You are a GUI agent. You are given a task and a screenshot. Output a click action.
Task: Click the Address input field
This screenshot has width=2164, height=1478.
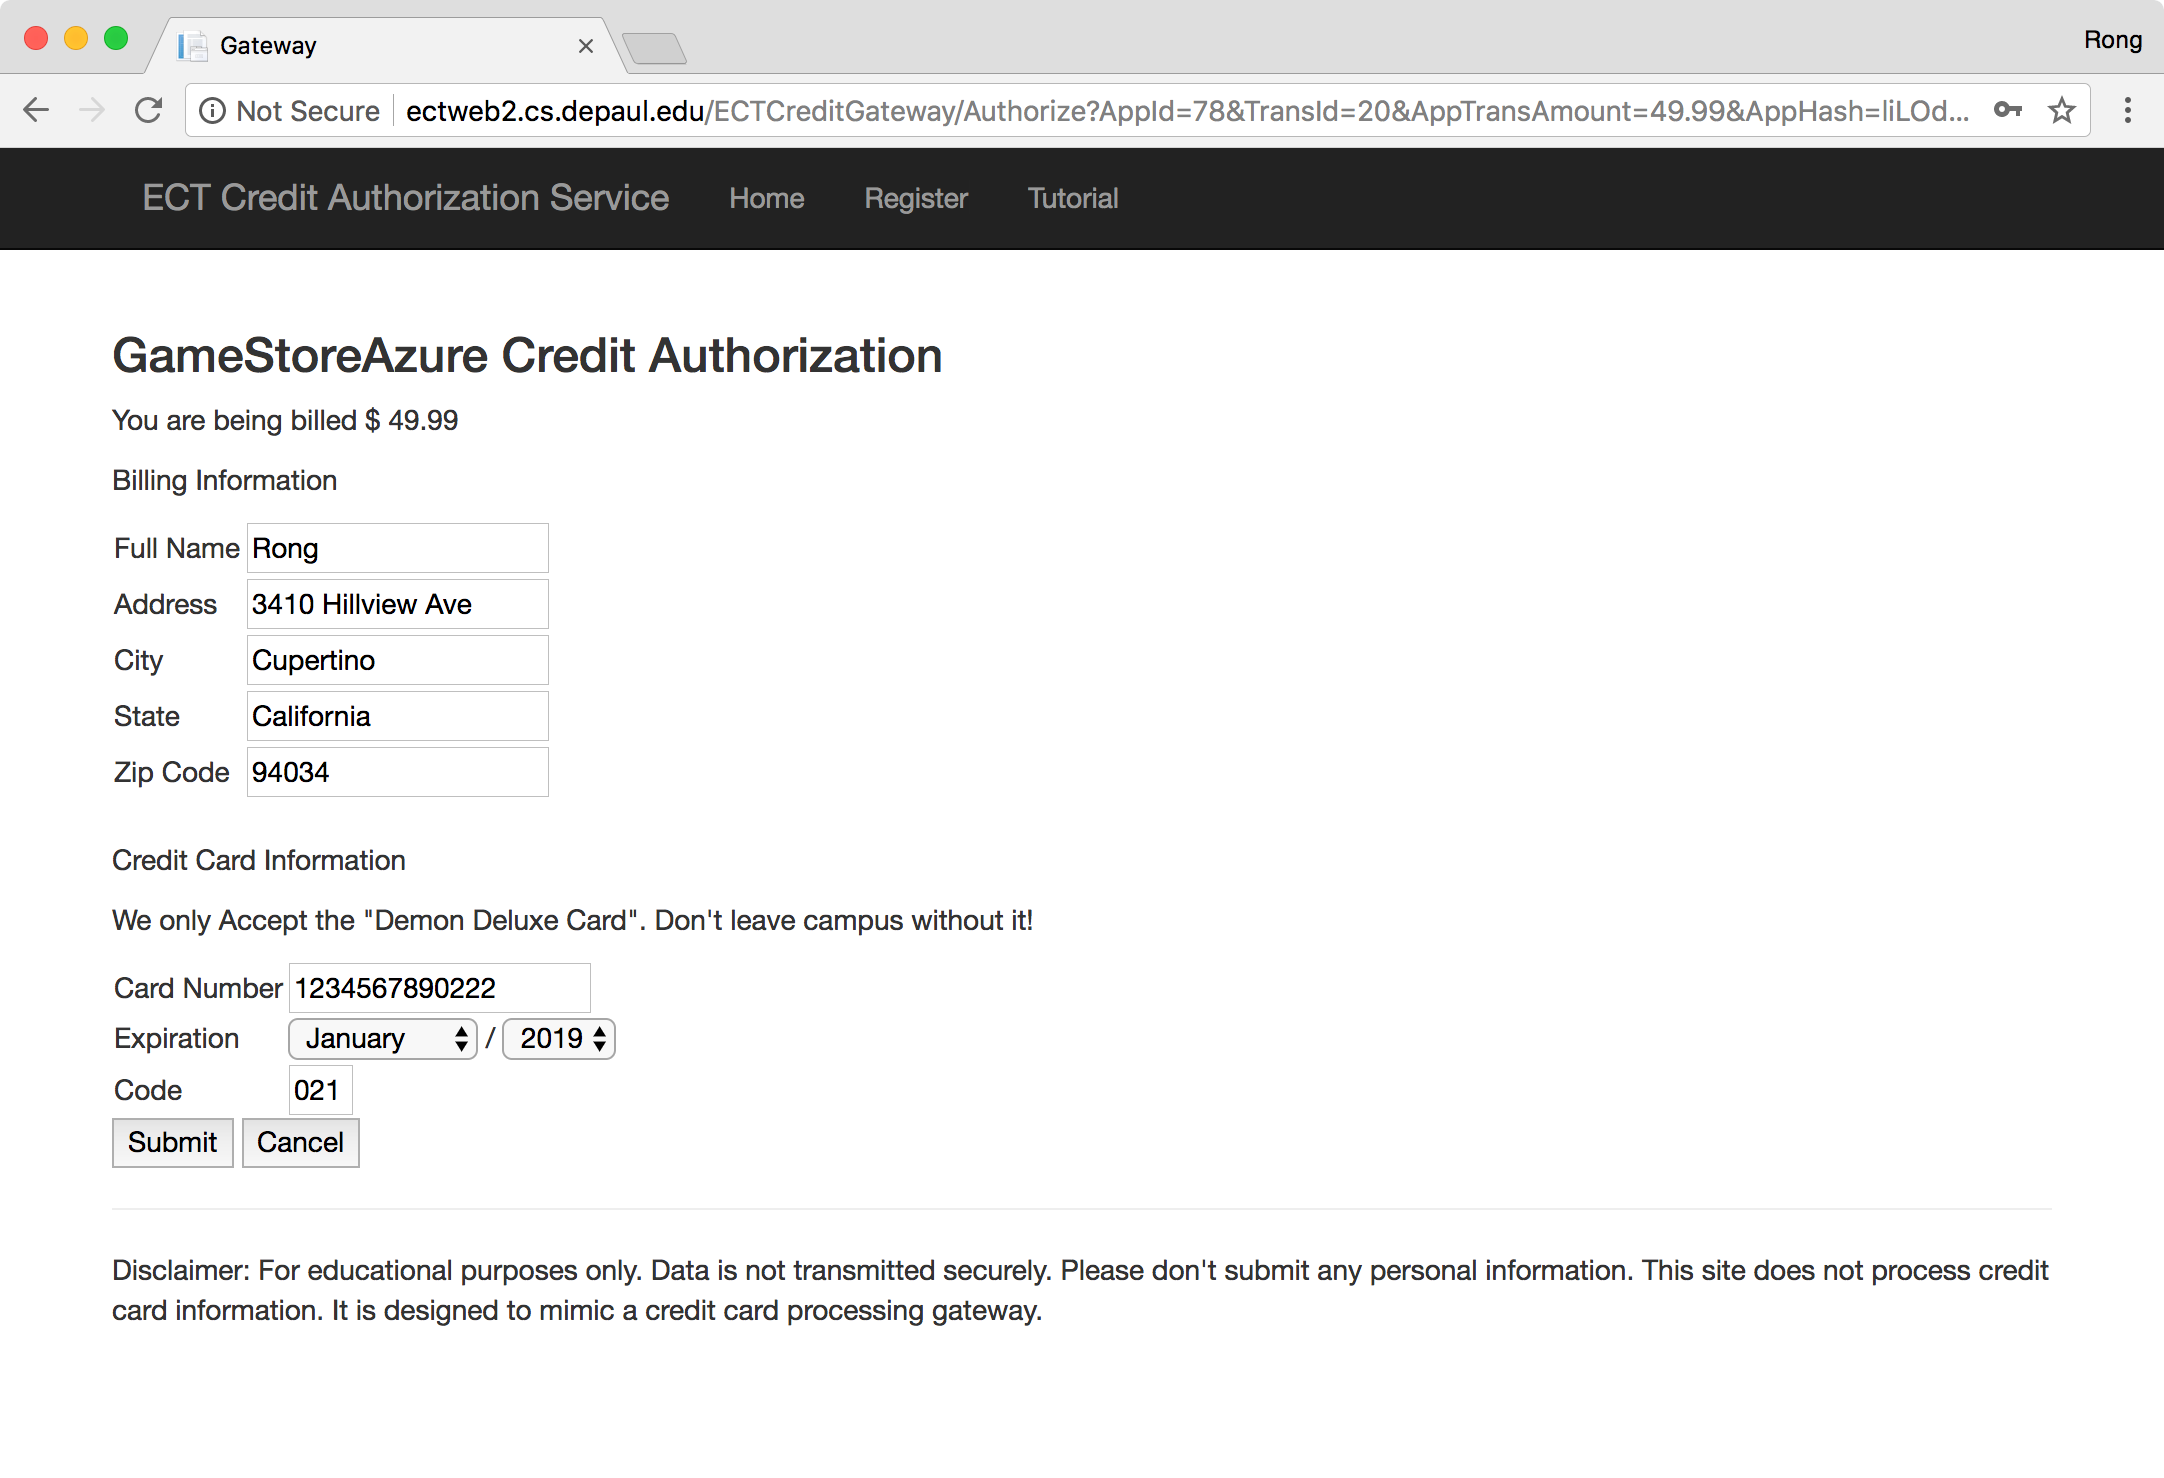pyautogui.click(x=398, y=604)
